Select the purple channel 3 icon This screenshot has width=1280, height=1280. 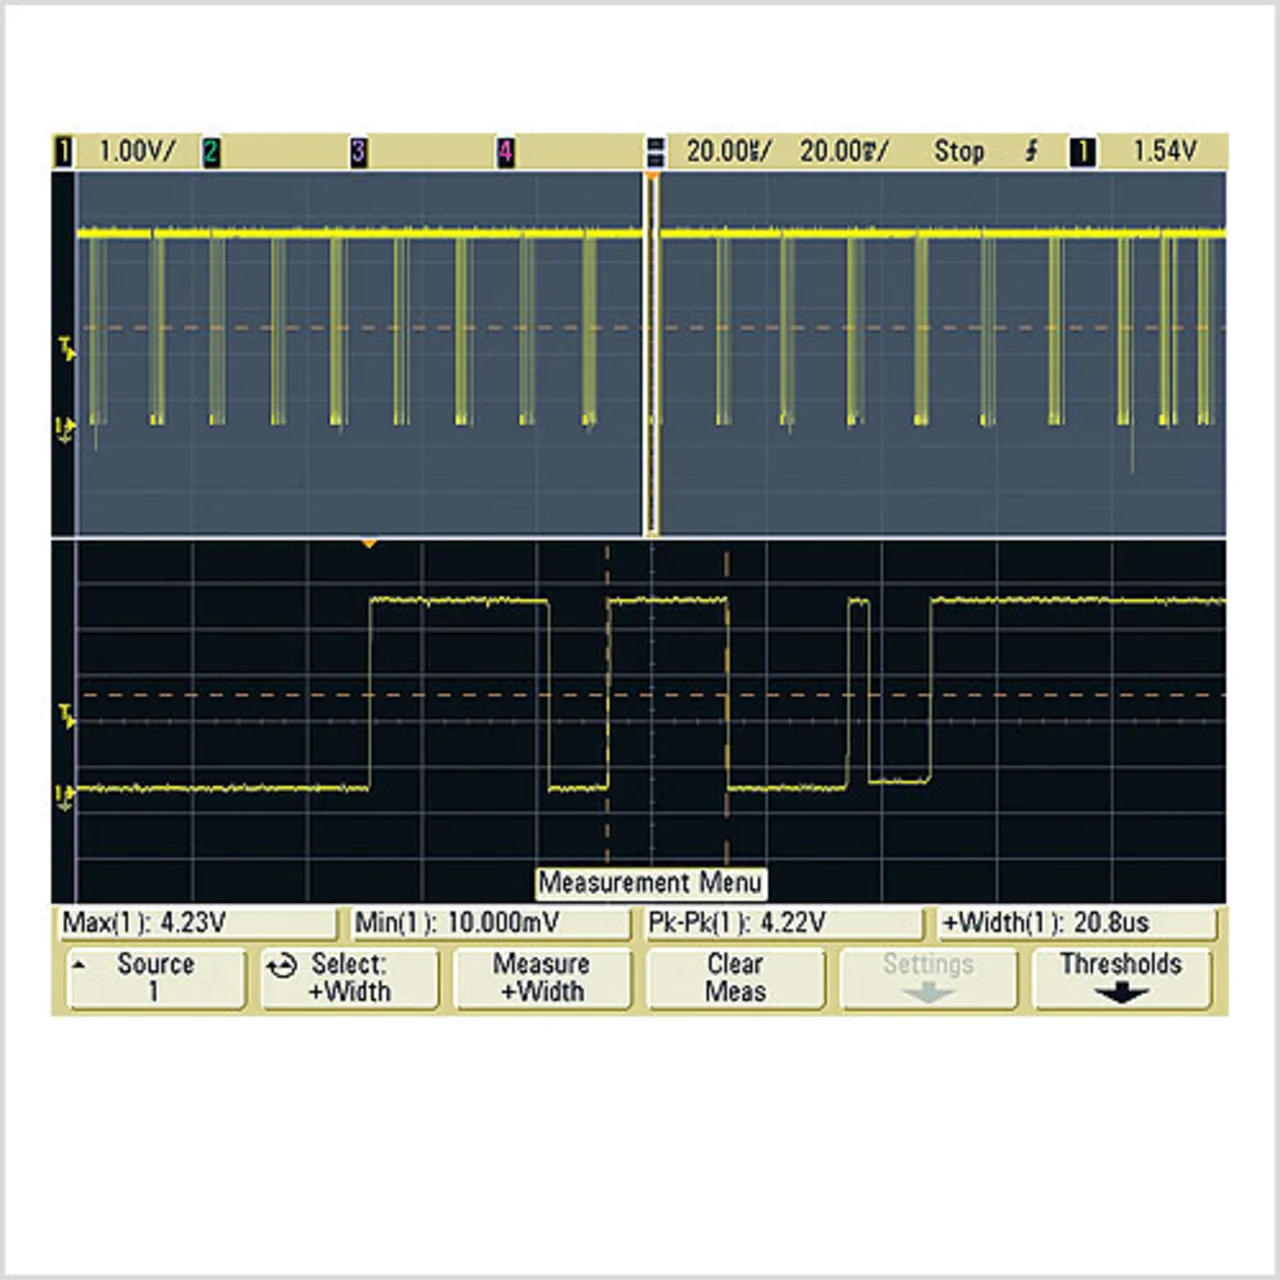click(359, 152)
